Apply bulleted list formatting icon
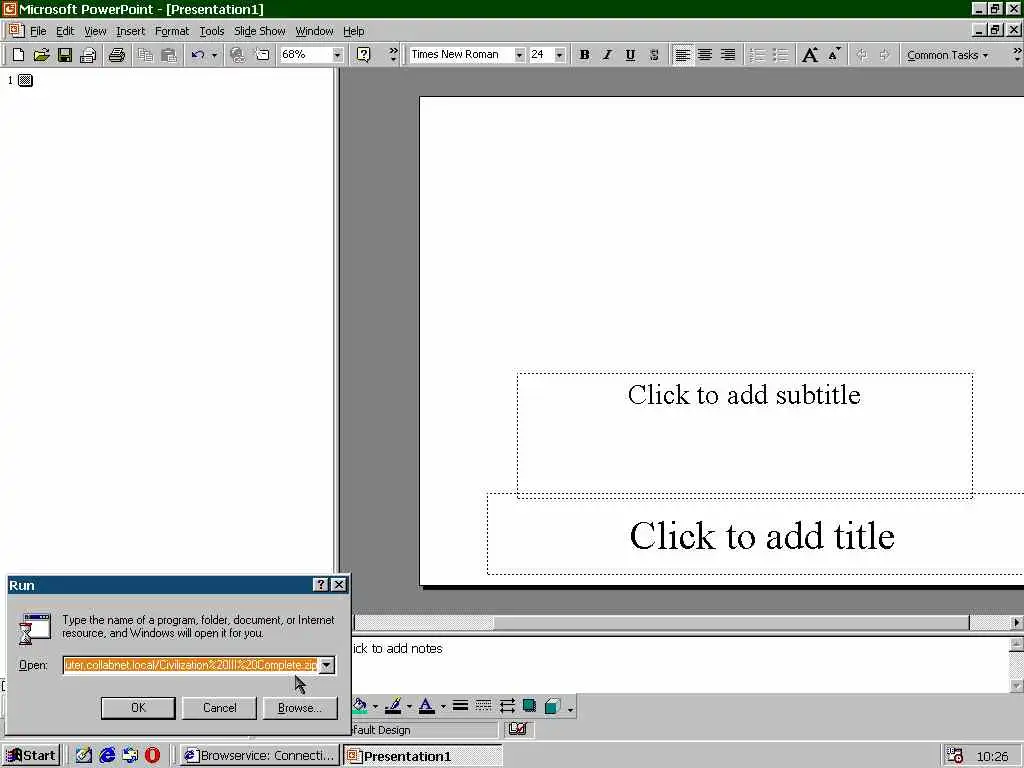The image size is (1024, 768). (x=780, y=55)
